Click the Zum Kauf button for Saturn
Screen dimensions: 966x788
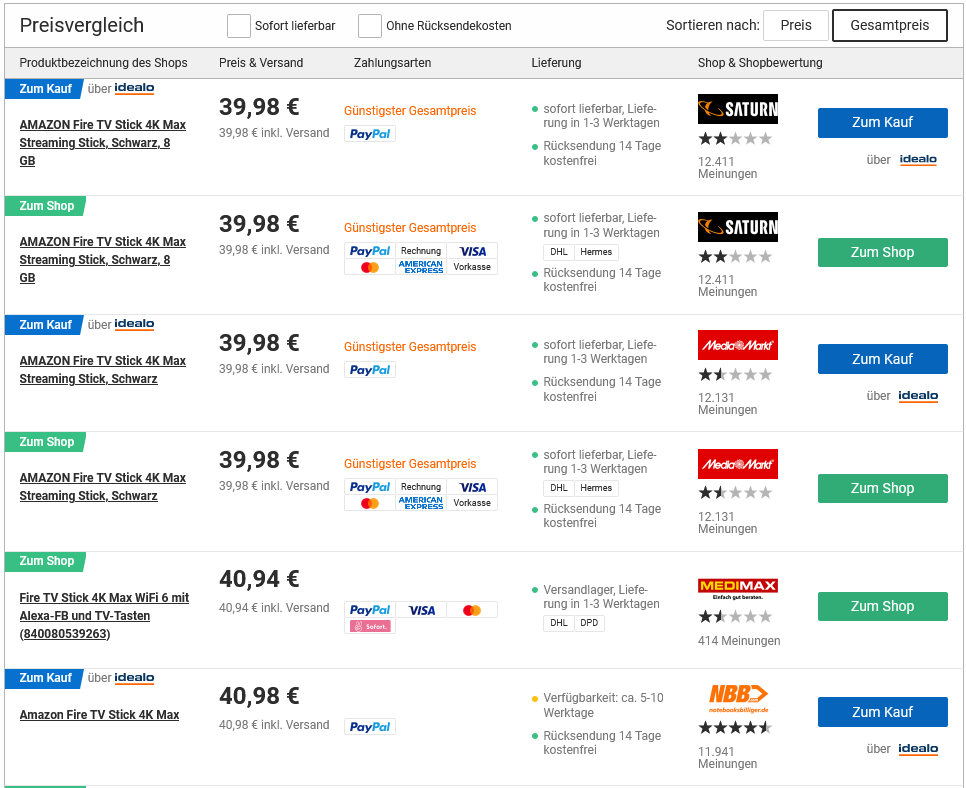(882, 123)
